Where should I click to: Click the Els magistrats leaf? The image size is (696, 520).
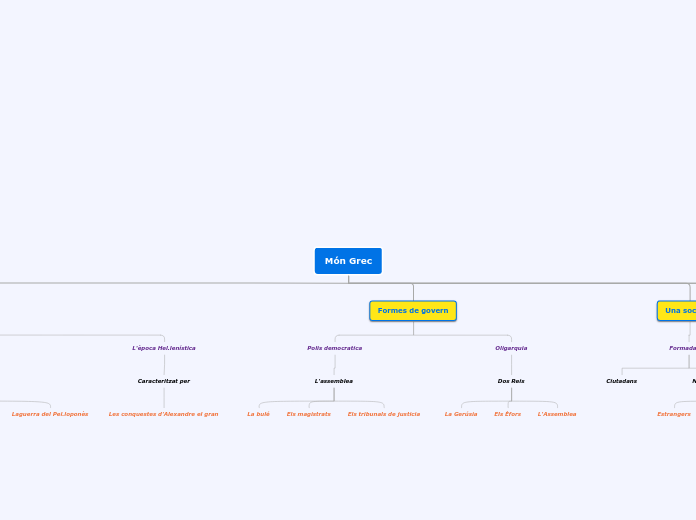309,414
